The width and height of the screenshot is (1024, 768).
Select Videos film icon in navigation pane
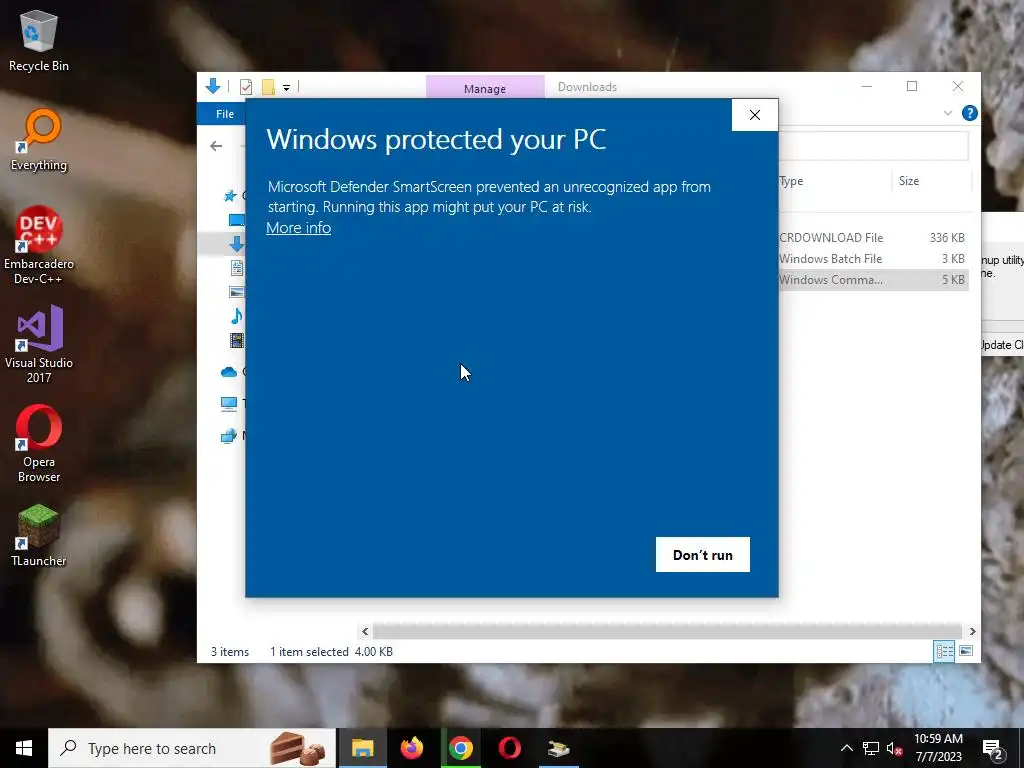coord(236,340)
